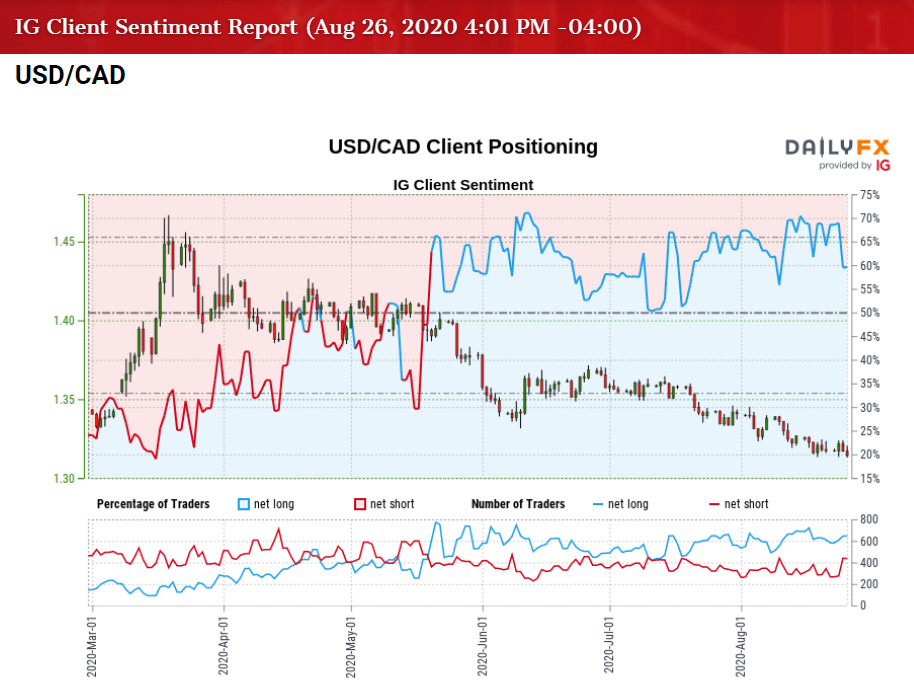Image resolution: width=914 pixels, height=694 pixels.
Task: Click the 1.40 price axis label
Action: (x=64, y=320)
